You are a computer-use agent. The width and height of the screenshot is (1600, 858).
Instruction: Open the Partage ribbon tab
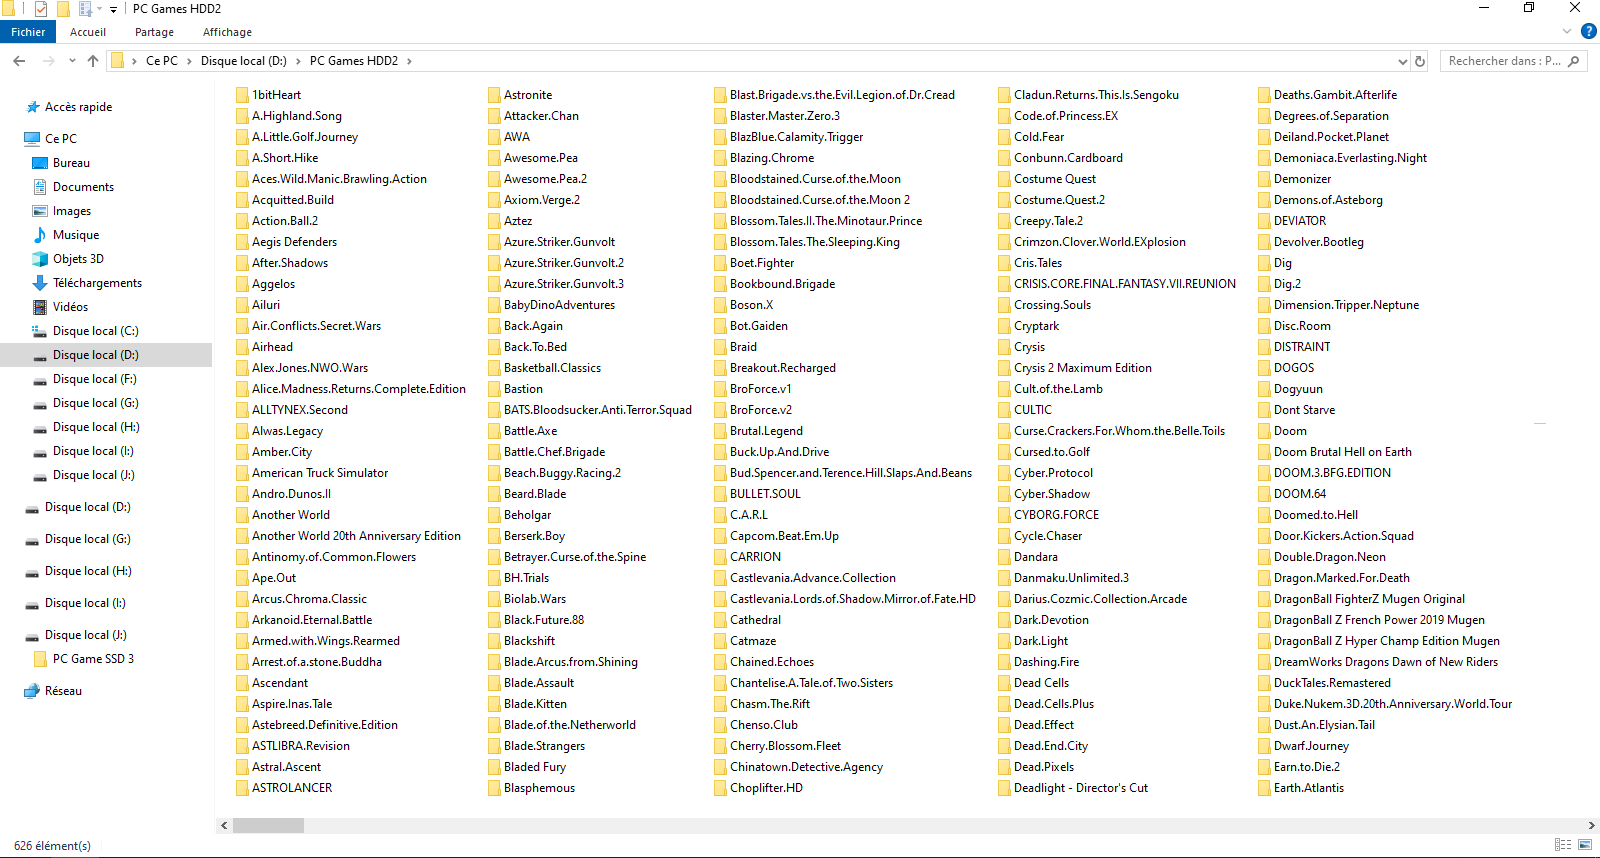[x=154, y=32]
